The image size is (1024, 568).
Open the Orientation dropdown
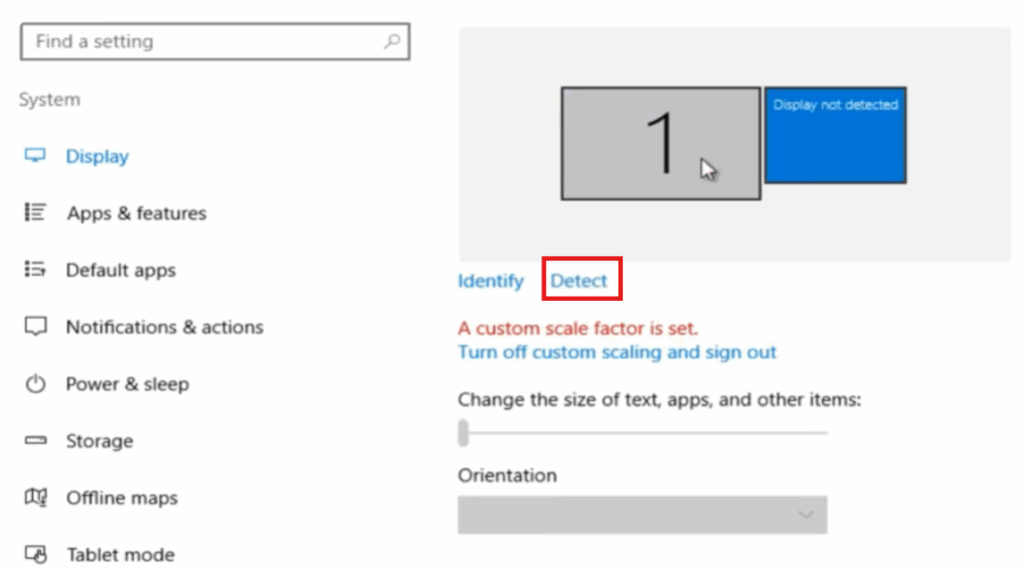[642, 515]
